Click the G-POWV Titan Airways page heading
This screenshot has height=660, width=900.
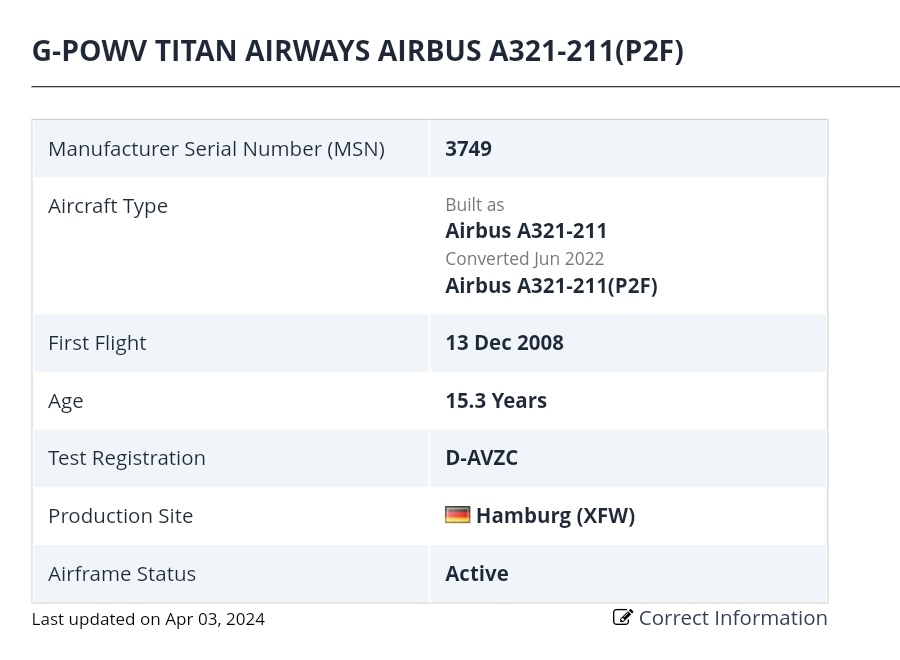click(358, 51)
